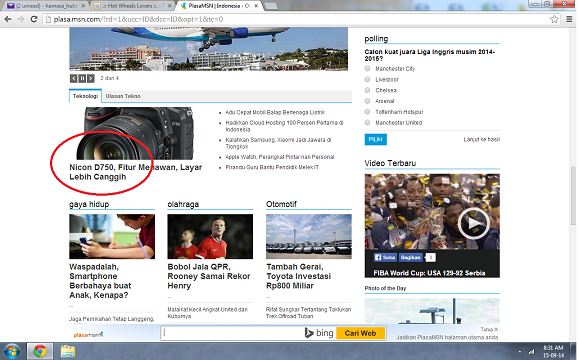
Task: Click the camera article thumbnail
Action: pyautogui.click(x=135, y=133)
